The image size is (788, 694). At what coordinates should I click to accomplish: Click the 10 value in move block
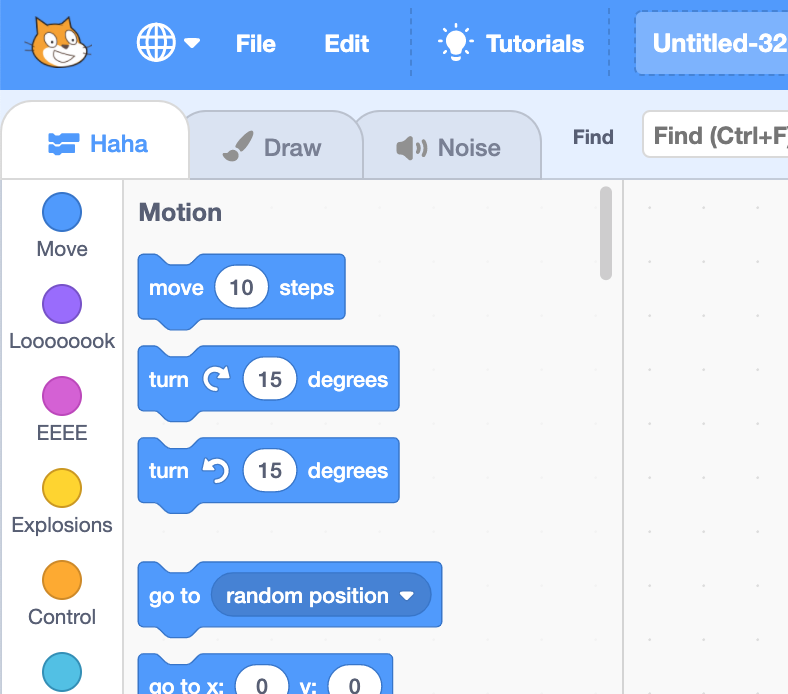[241, 288]
